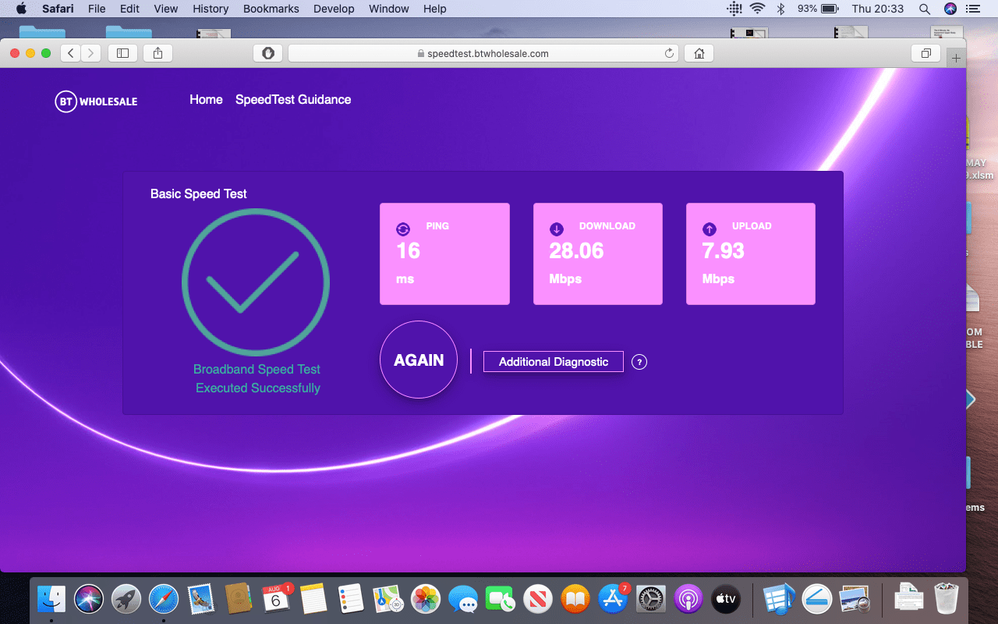
Task: Click the Share icon in Safari's toolbar
Action: coord(157,53)
